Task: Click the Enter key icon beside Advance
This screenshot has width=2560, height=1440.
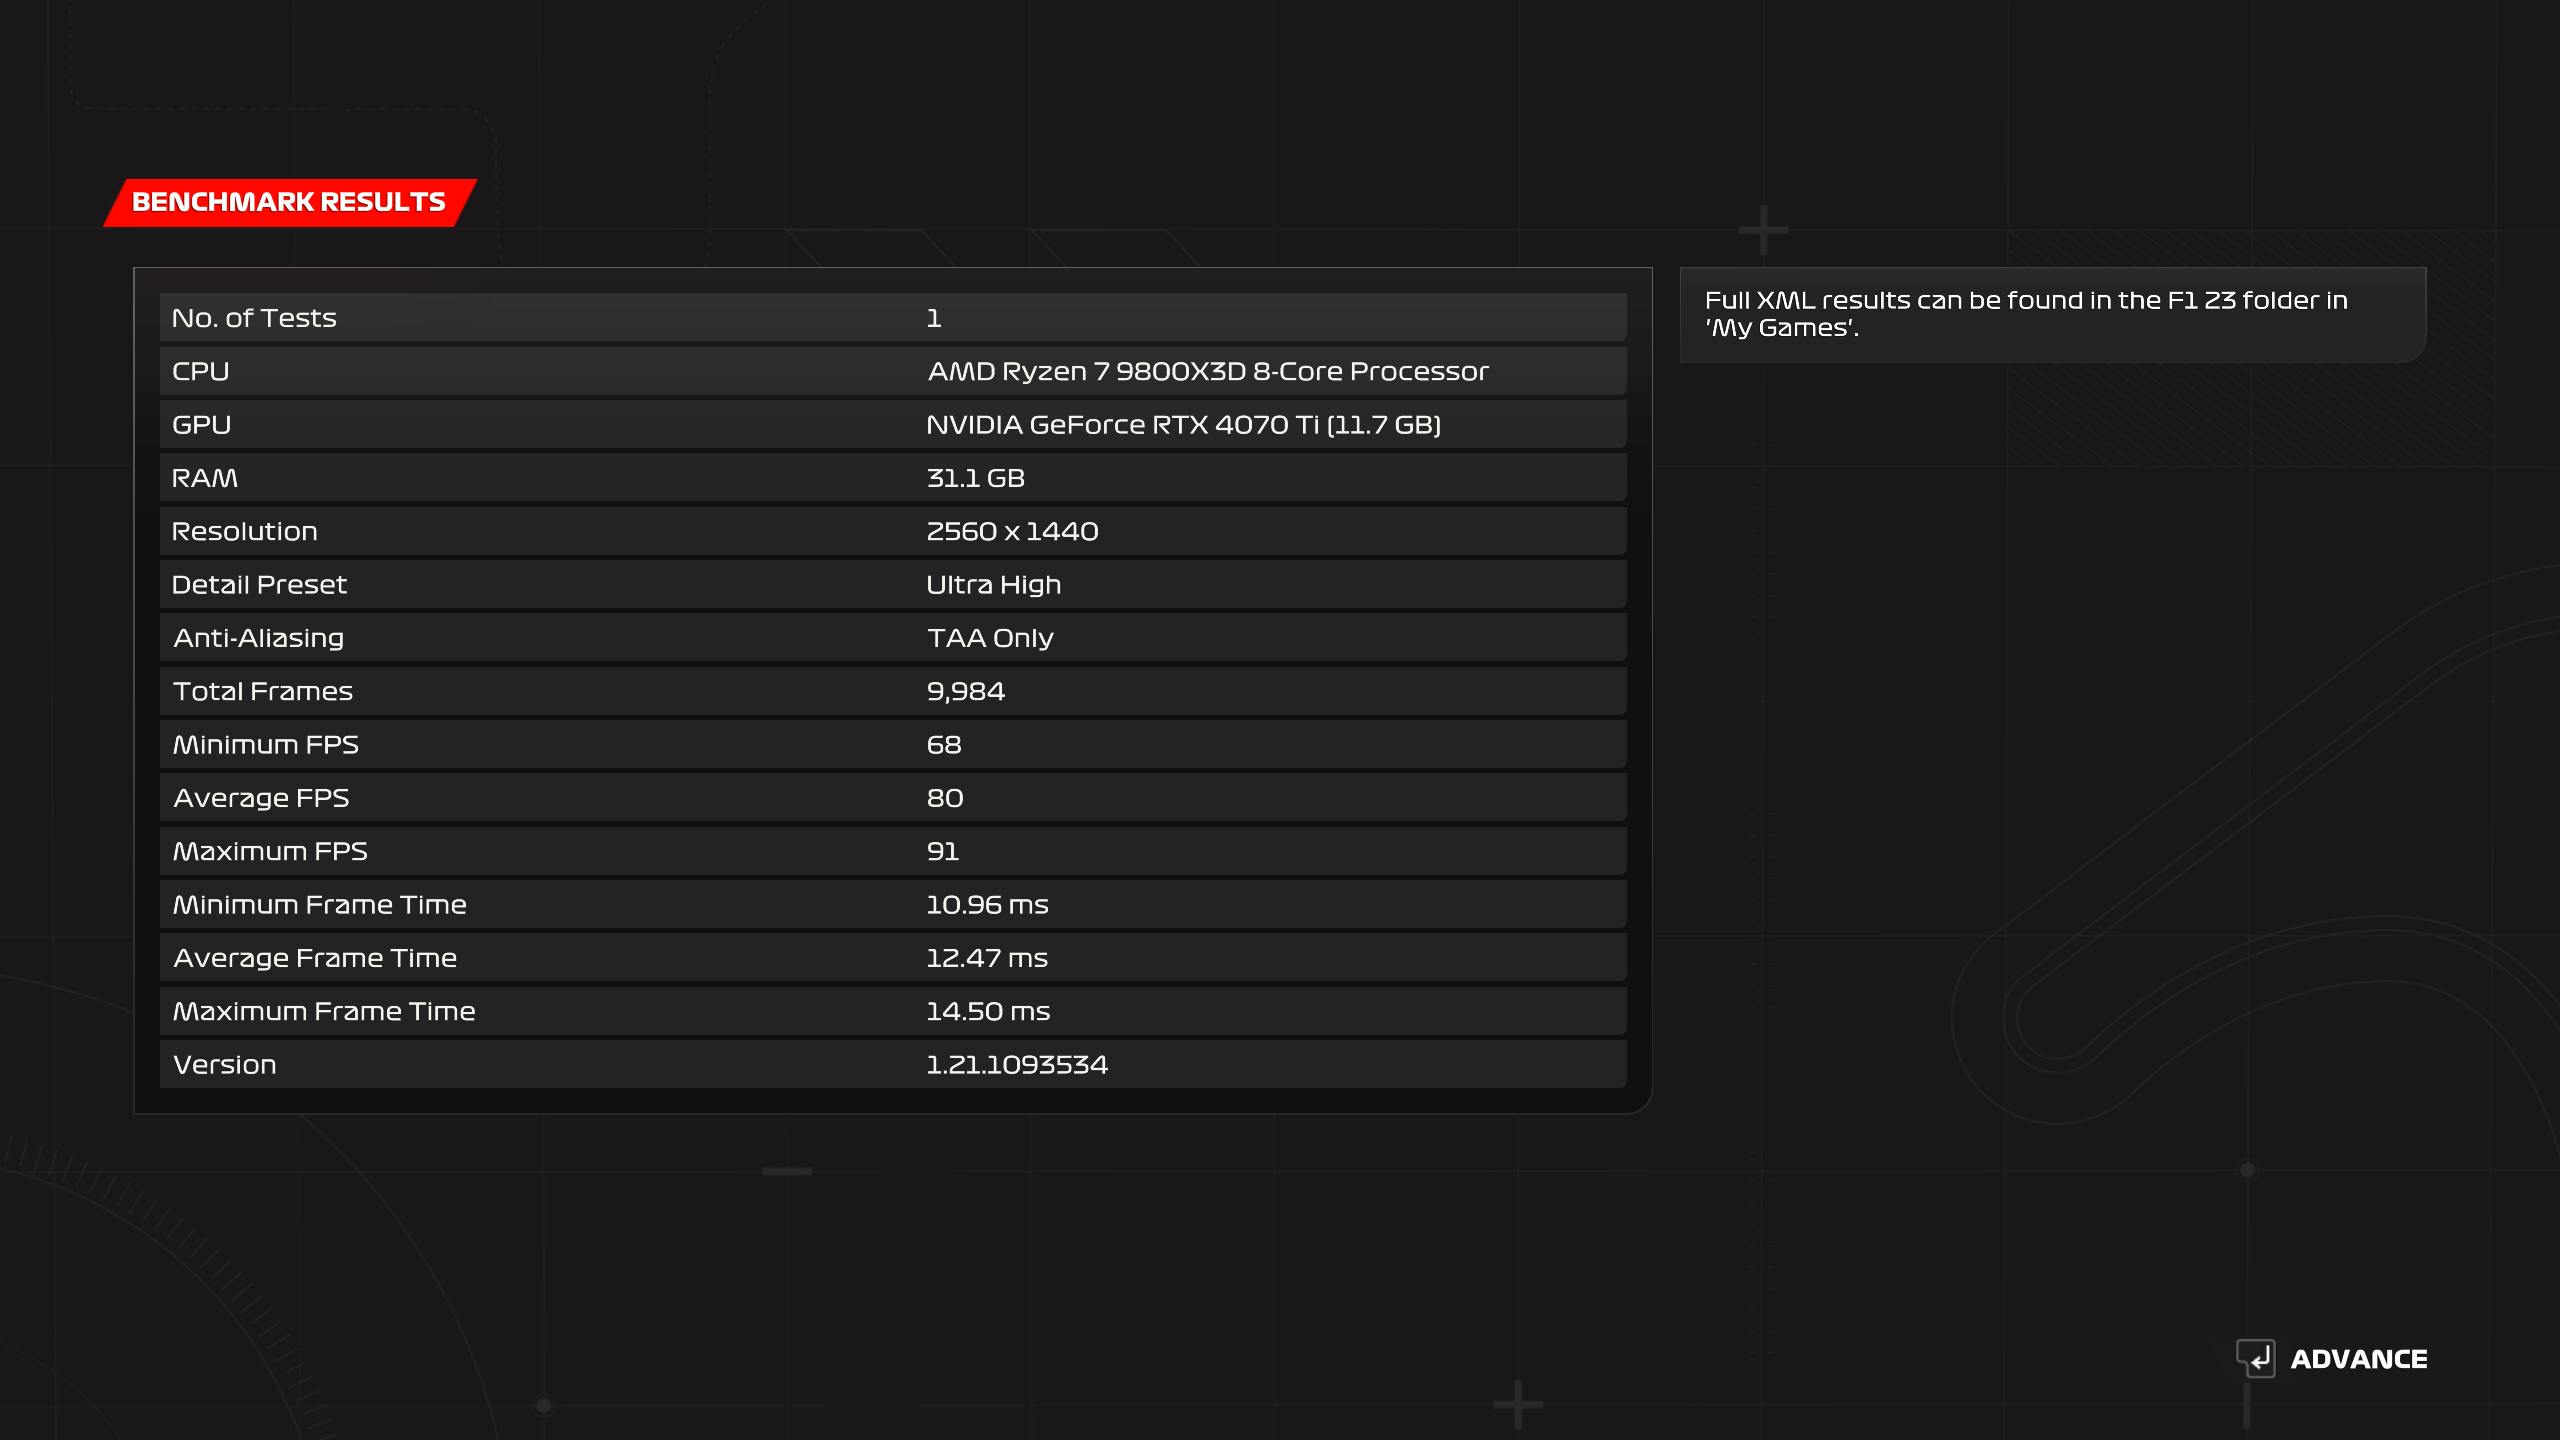Action: click(2255, 1358)
